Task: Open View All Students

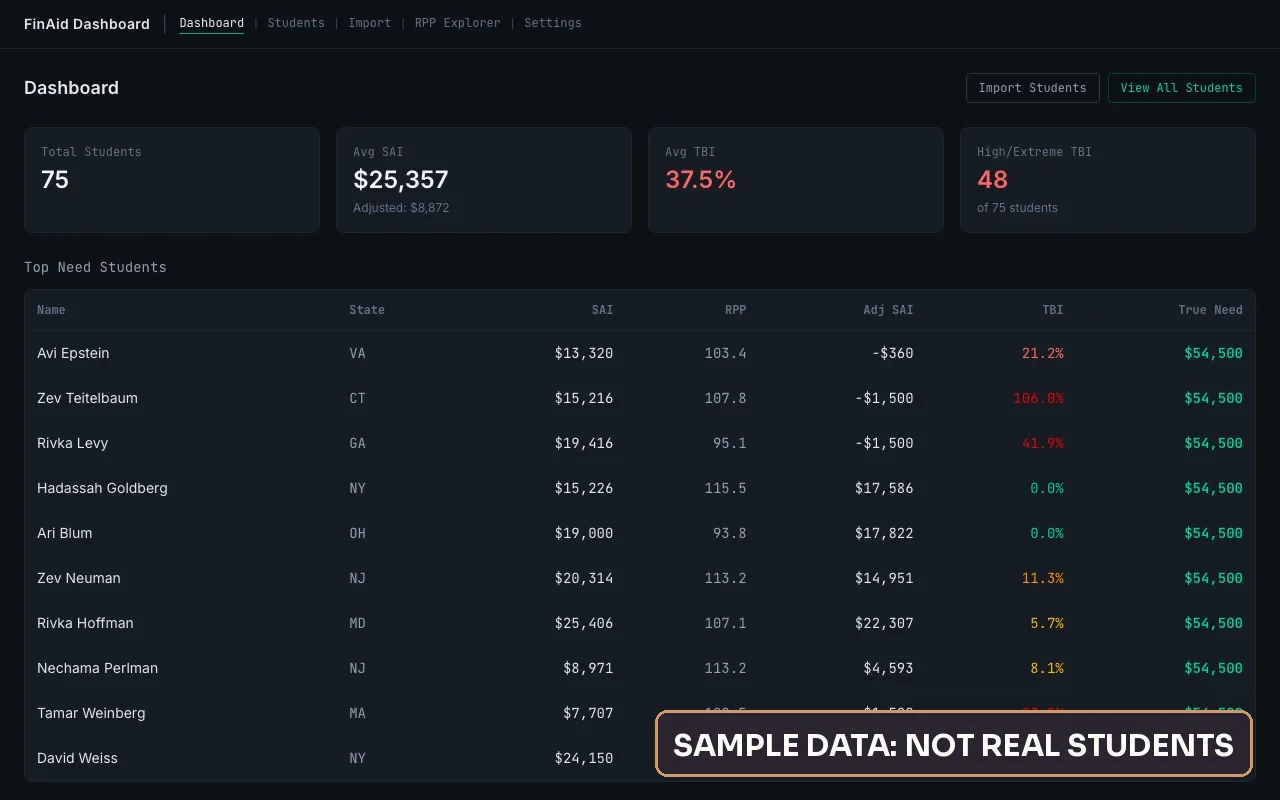Action: pos(1182,88)
